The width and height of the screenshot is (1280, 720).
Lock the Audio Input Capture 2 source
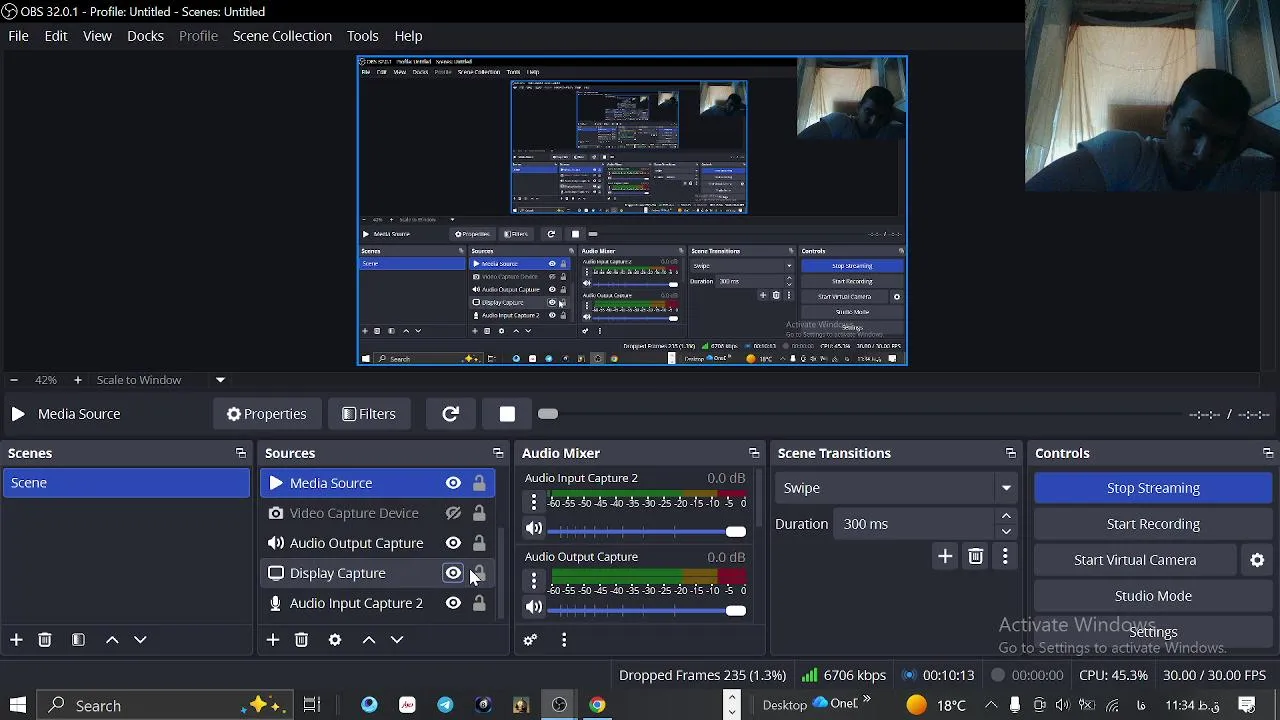(x=479, y=603)
